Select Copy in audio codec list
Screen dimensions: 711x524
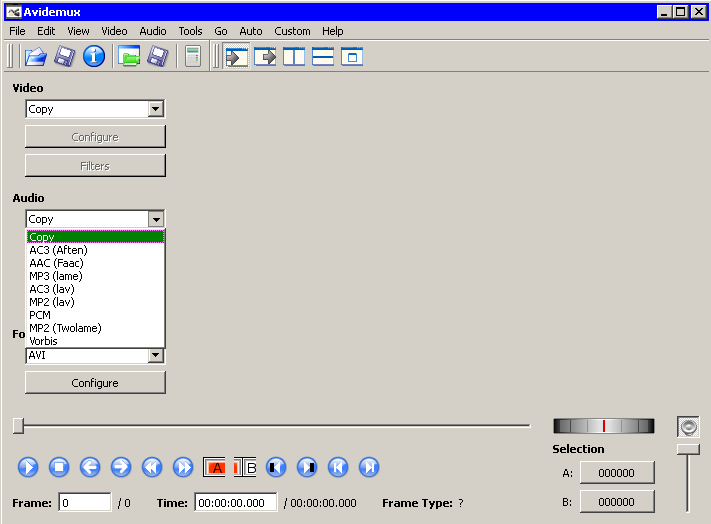[95, 237]
